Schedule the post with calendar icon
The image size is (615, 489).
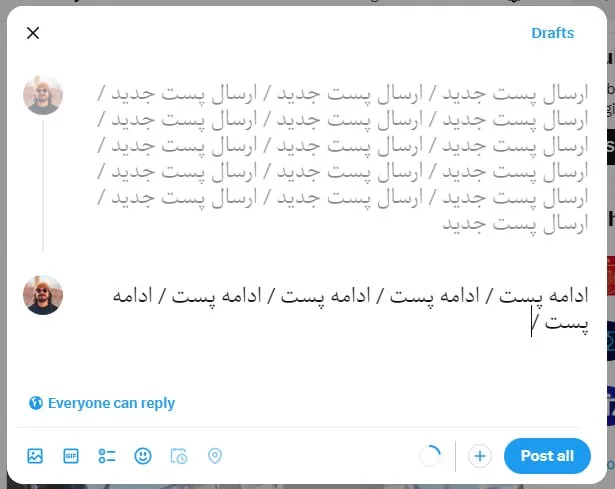click(x=179, y=456)
